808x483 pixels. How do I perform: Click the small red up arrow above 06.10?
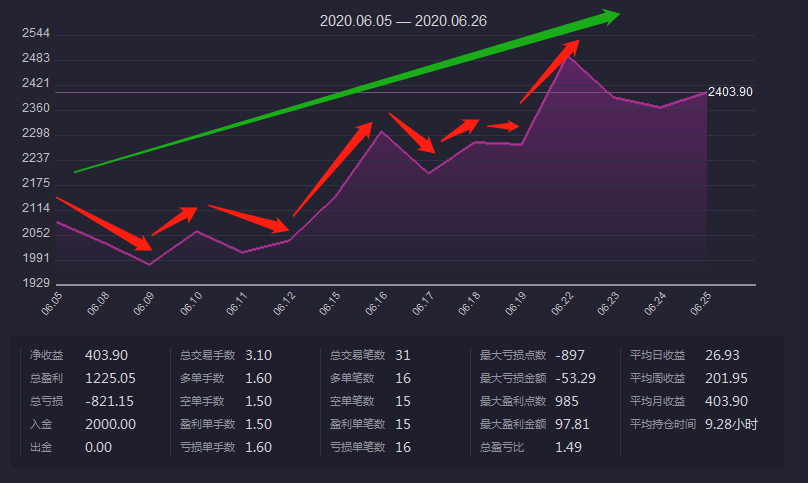click(174, 220)
